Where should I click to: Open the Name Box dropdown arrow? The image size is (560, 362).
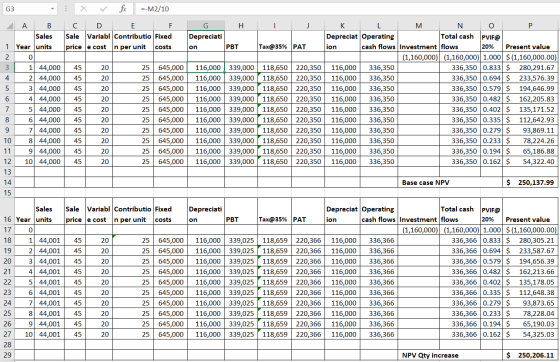coord(52,9)
